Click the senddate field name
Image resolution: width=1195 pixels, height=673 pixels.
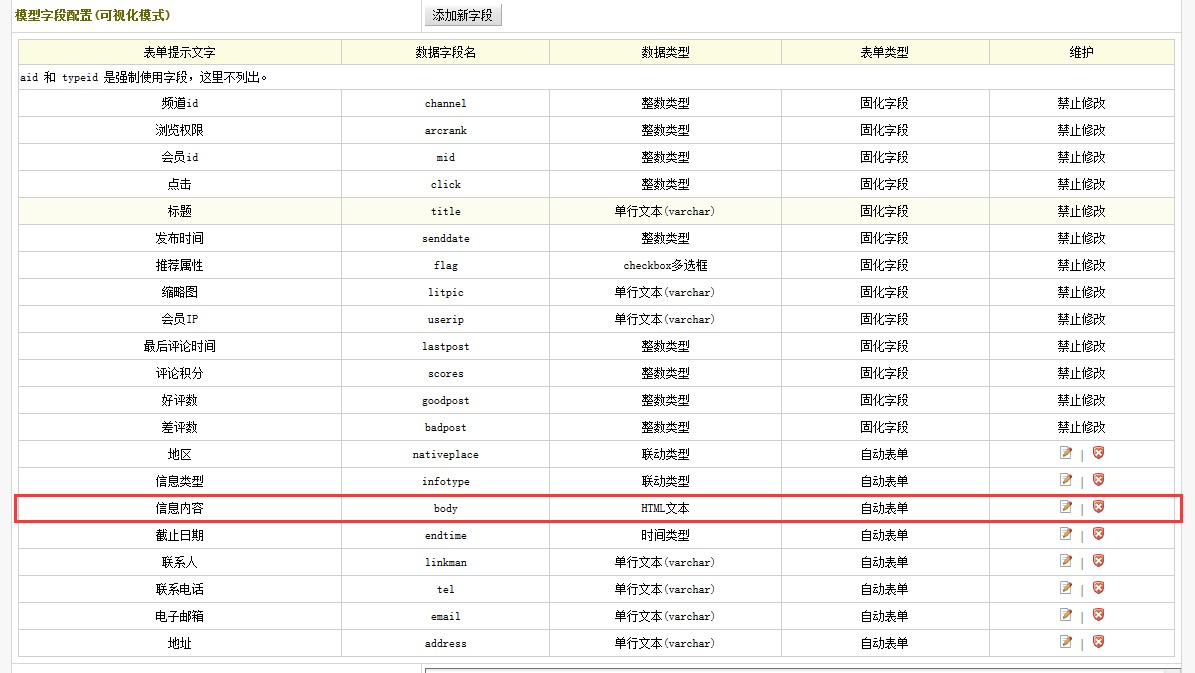[x=446, y=239]
